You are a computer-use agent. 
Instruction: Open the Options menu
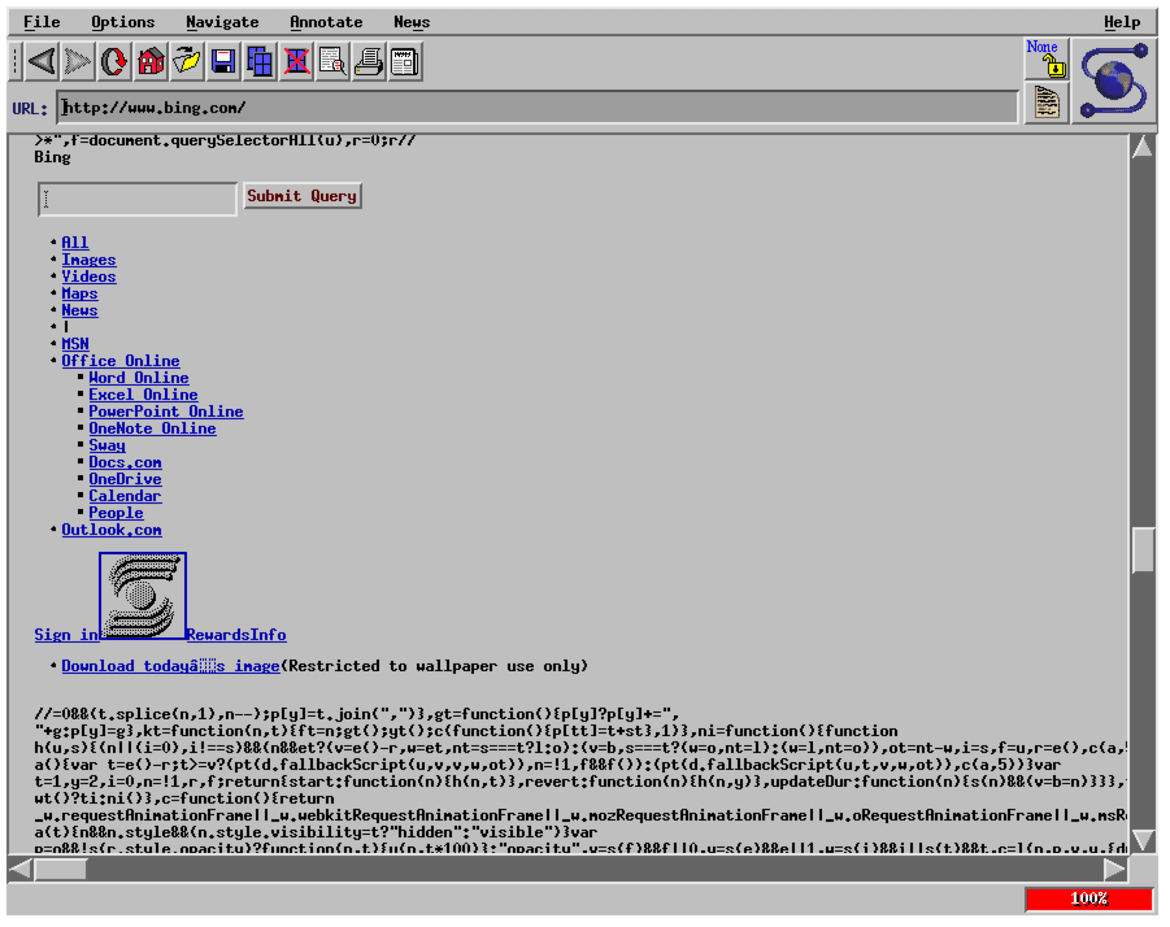[x=123, y=22]
